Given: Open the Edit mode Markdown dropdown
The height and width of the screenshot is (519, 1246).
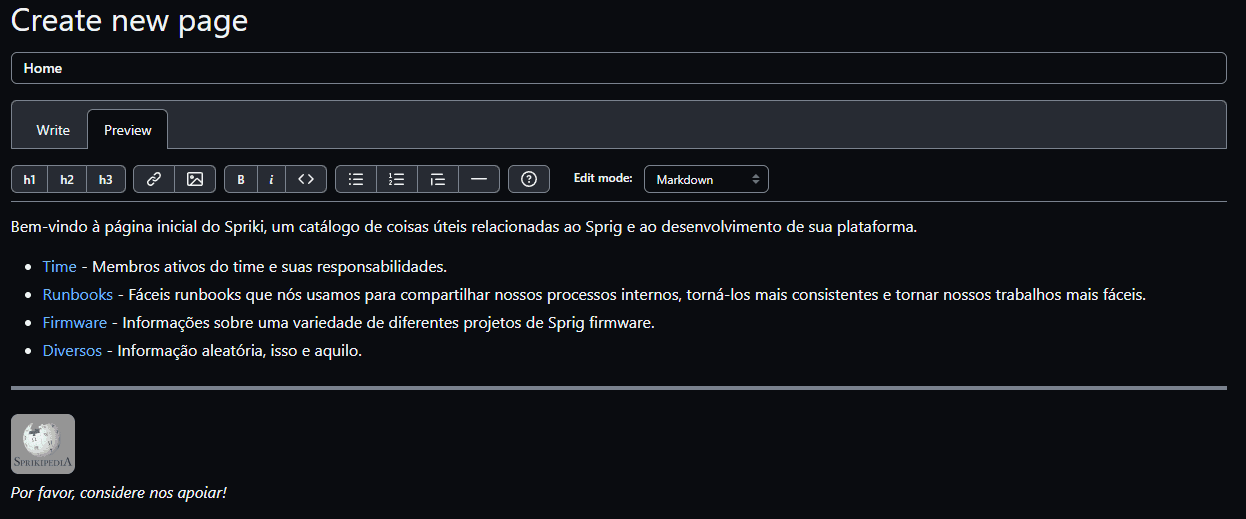Looking at the screenshot, I should (706, 179).
